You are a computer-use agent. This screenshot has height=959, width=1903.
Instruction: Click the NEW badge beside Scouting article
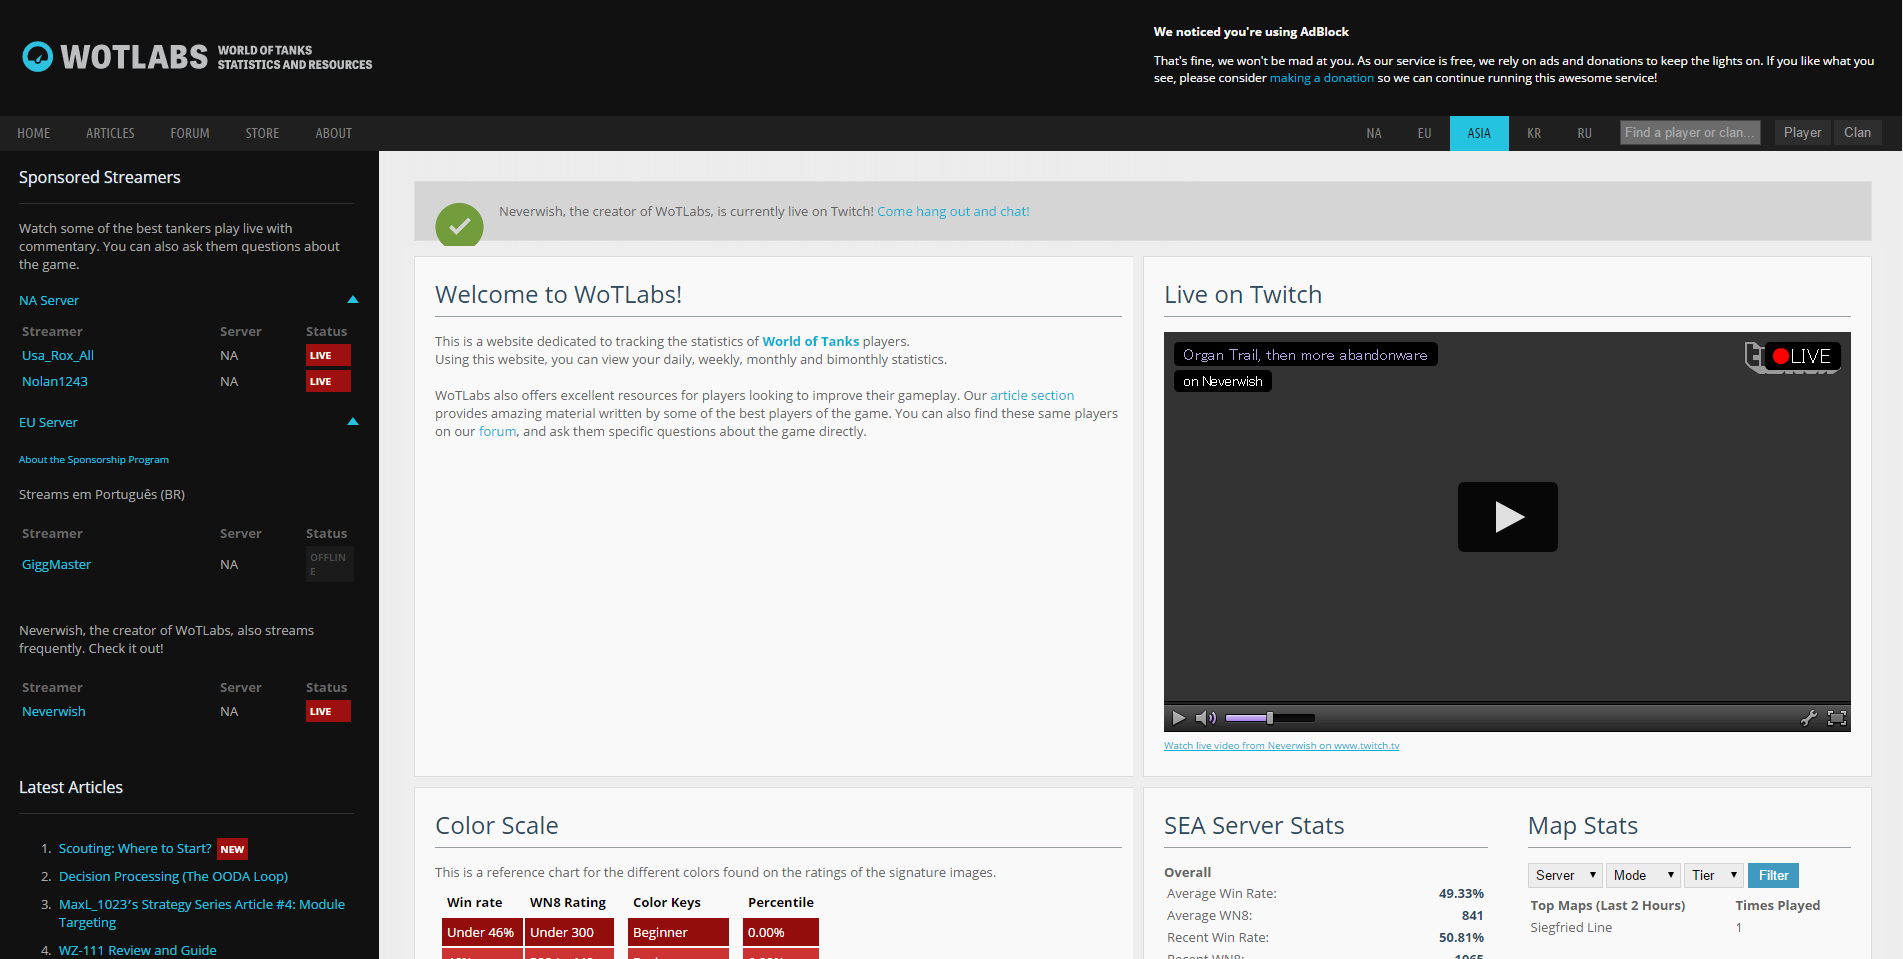[x=232, y=849]
